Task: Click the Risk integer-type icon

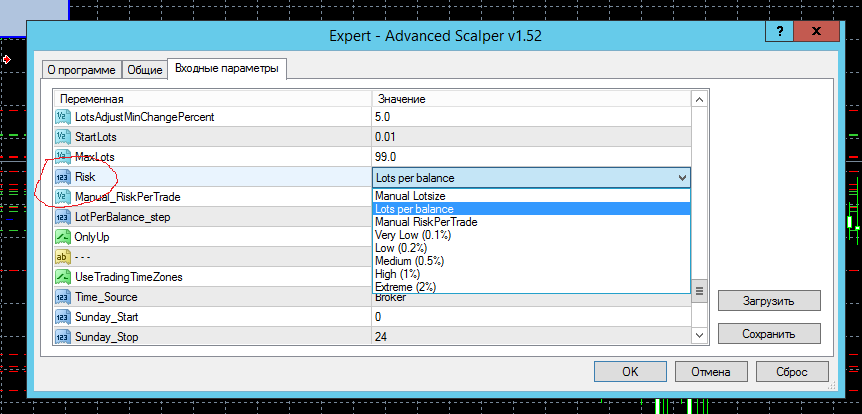Action: click(63, 178)
